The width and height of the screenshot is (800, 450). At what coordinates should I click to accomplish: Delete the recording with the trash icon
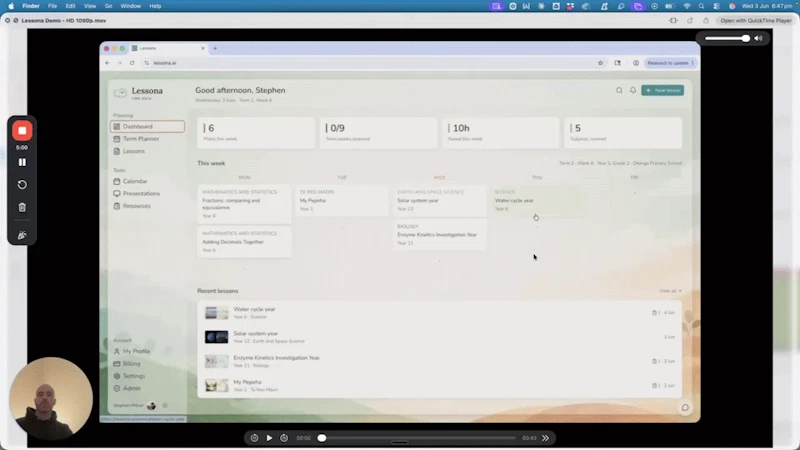[22, 207]
